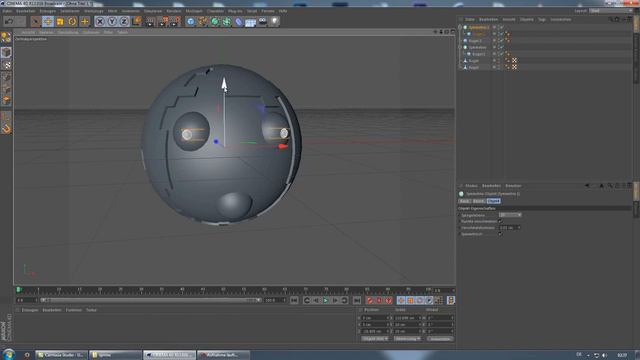Open the floor environment objects icon
Screen dimensions: 640x360
(251, 21)
